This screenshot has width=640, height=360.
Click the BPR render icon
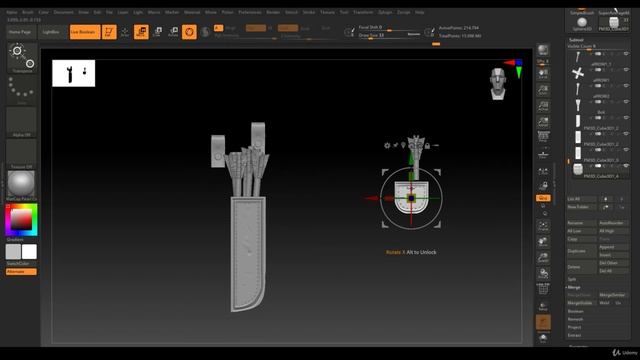click(543, 51)
